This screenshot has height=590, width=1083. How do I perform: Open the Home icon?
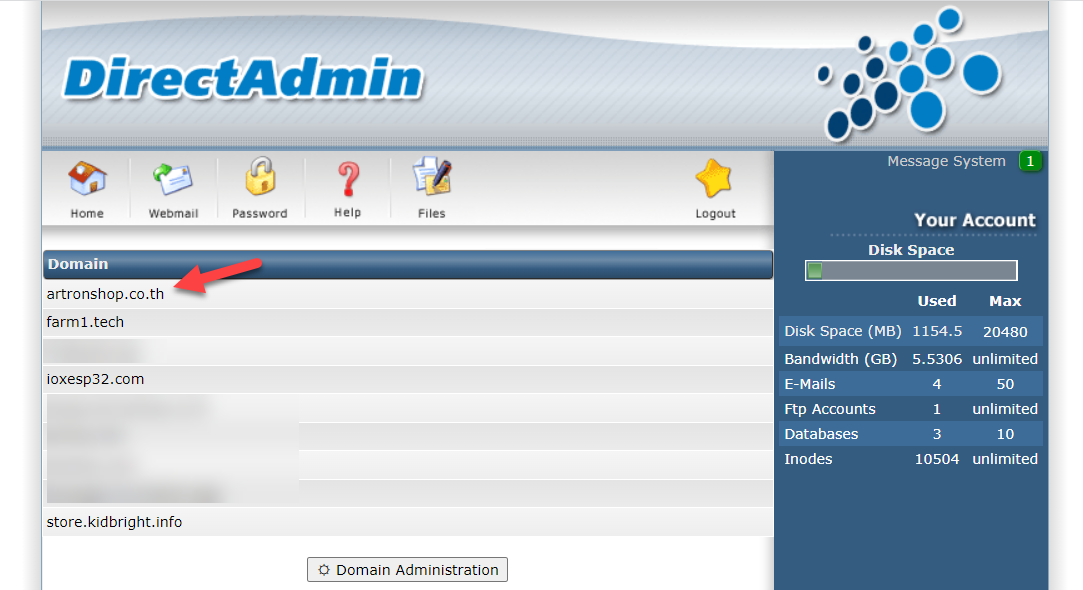(87, 179)
